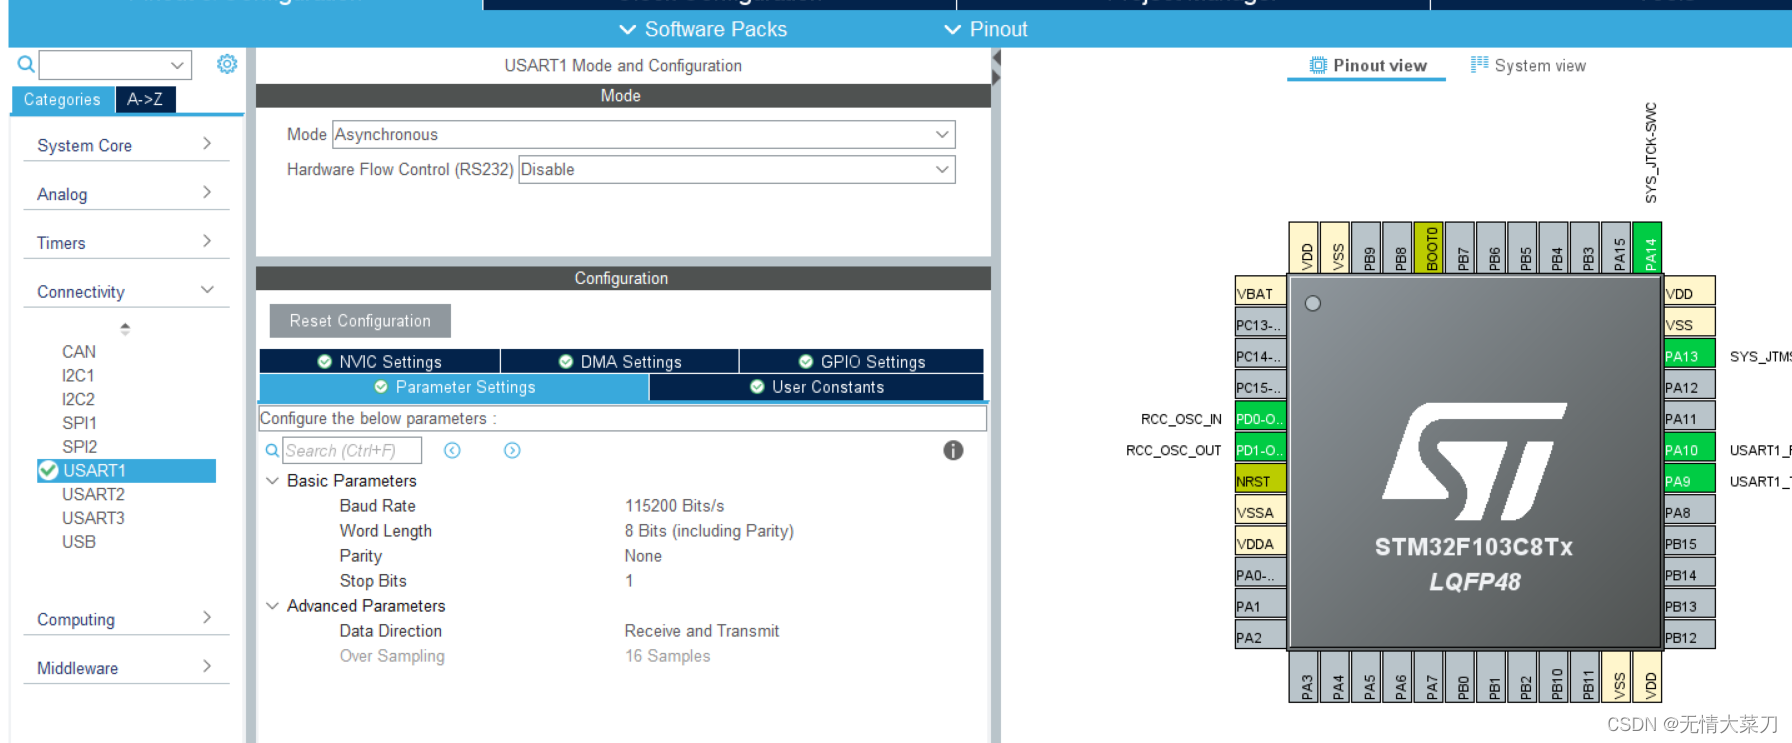Click the PB0 pin at chip bottom

(1459, 677)
